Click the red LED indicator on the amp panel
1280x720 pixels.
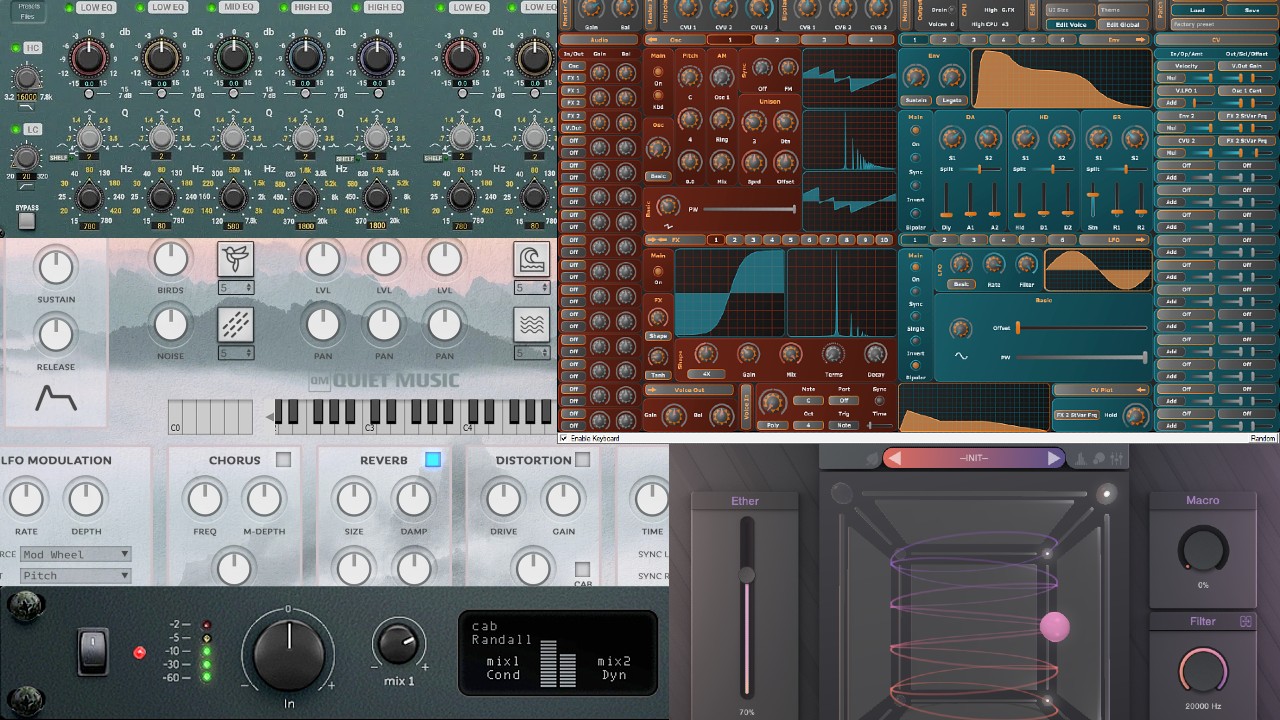click(139, 653)
